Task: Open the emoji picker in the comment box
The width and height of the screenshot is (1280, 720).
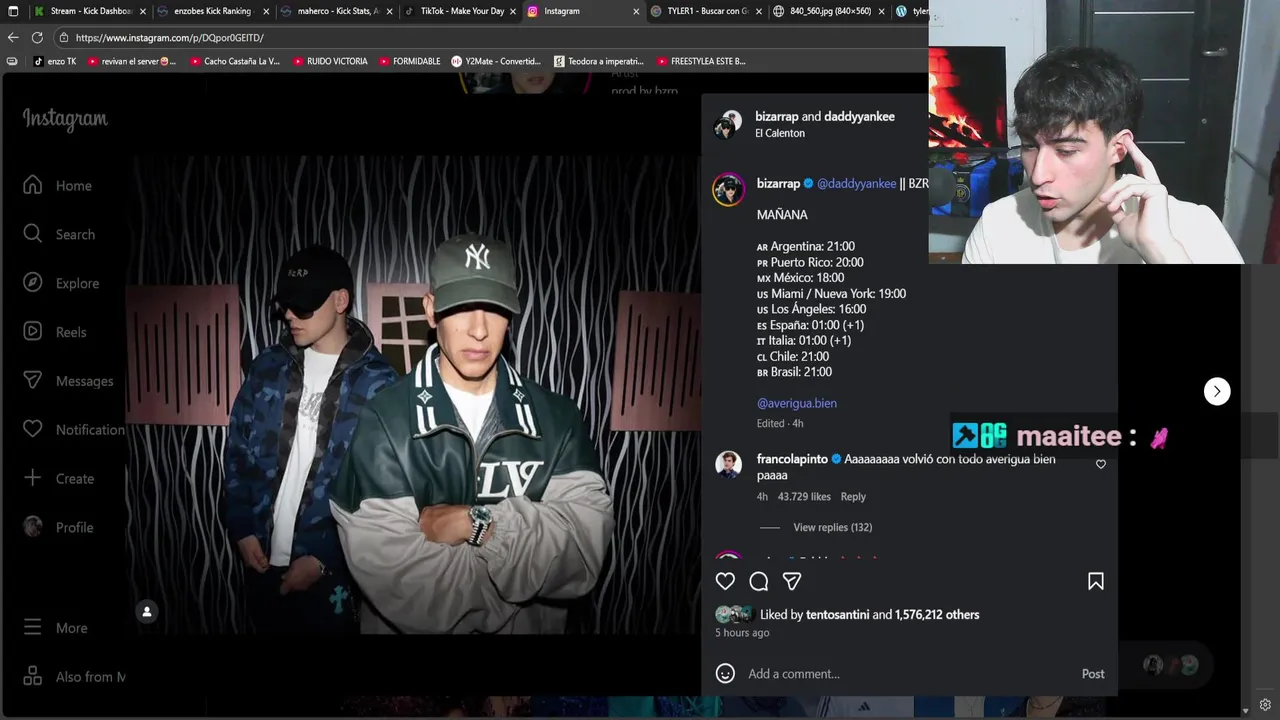Action: coord(725,674)
